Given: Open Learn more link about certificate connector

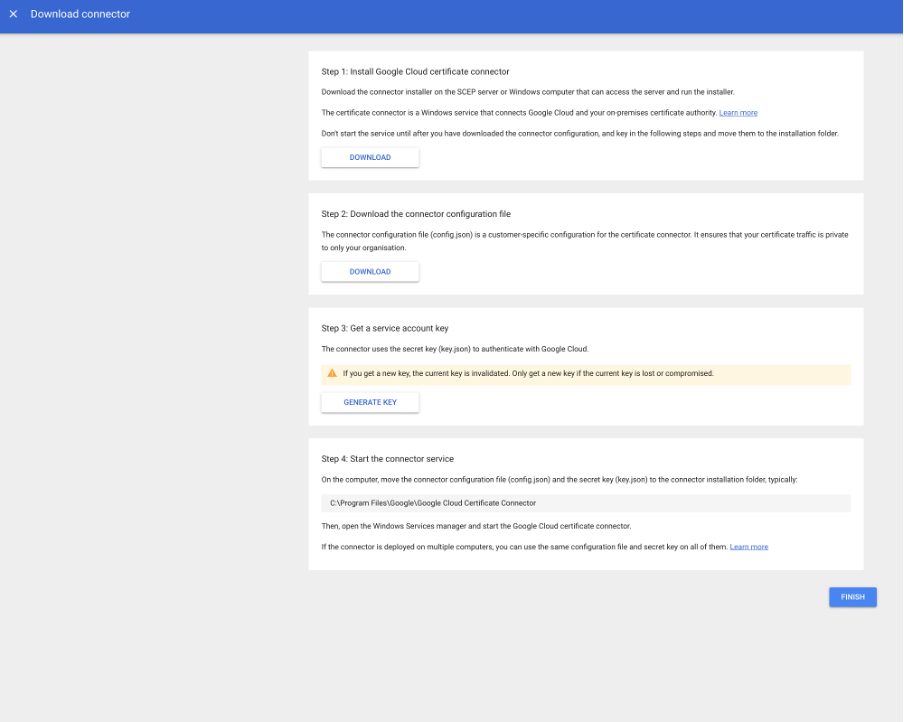Looking at the screenshot, I should point(738,113).
